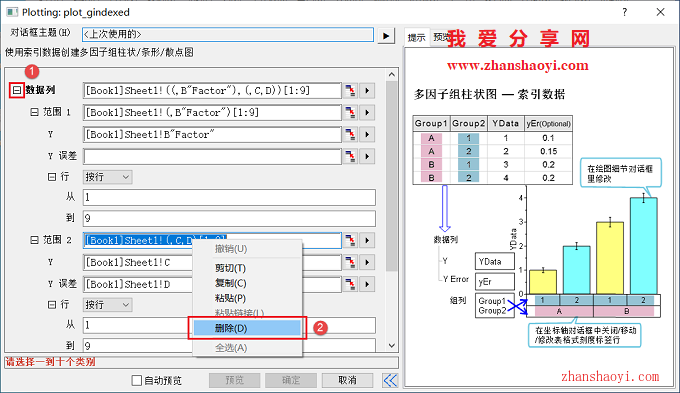Open arrow menu button for 范围 2 row

[x=367, y=240]
